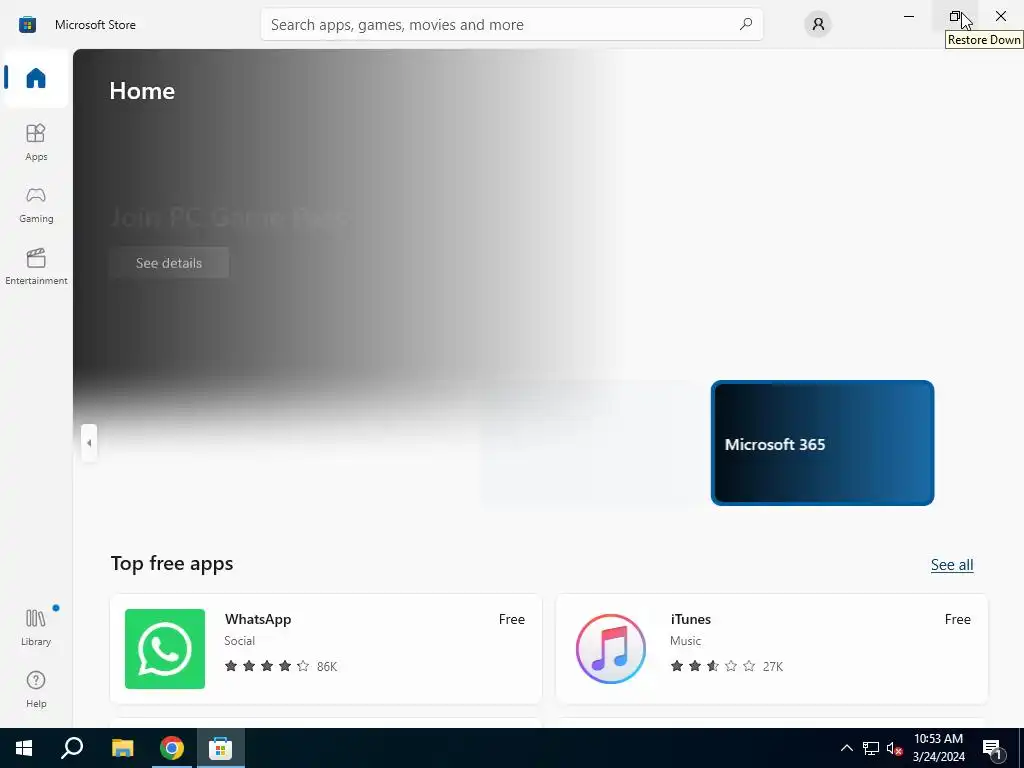
Task: Click Microsoft Store taskbar icon
Action: coord(221,748)
